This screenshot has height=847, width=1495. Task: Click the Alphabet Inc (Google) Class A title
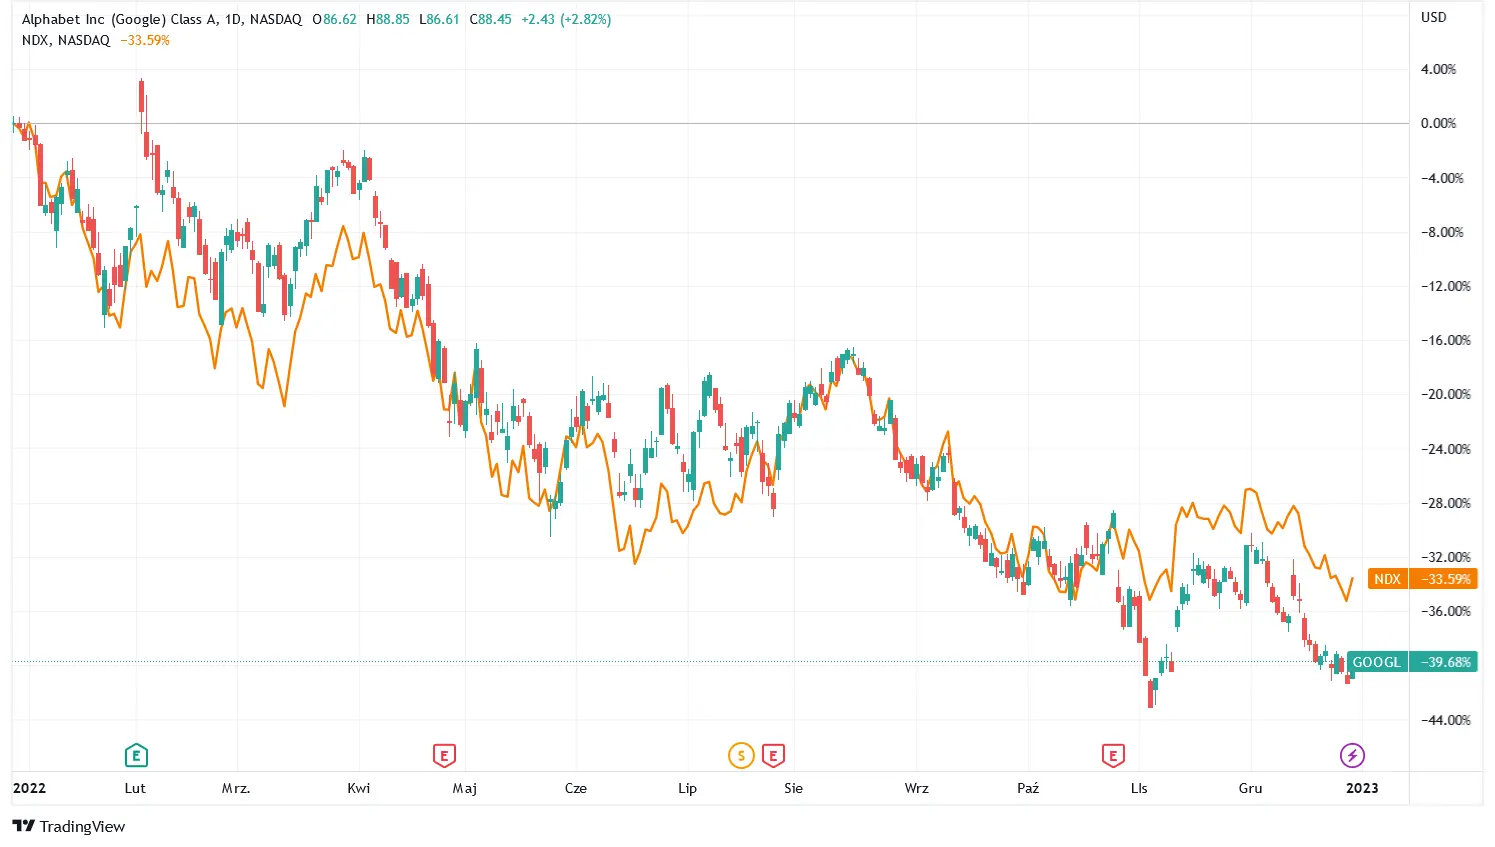(120, 19)
